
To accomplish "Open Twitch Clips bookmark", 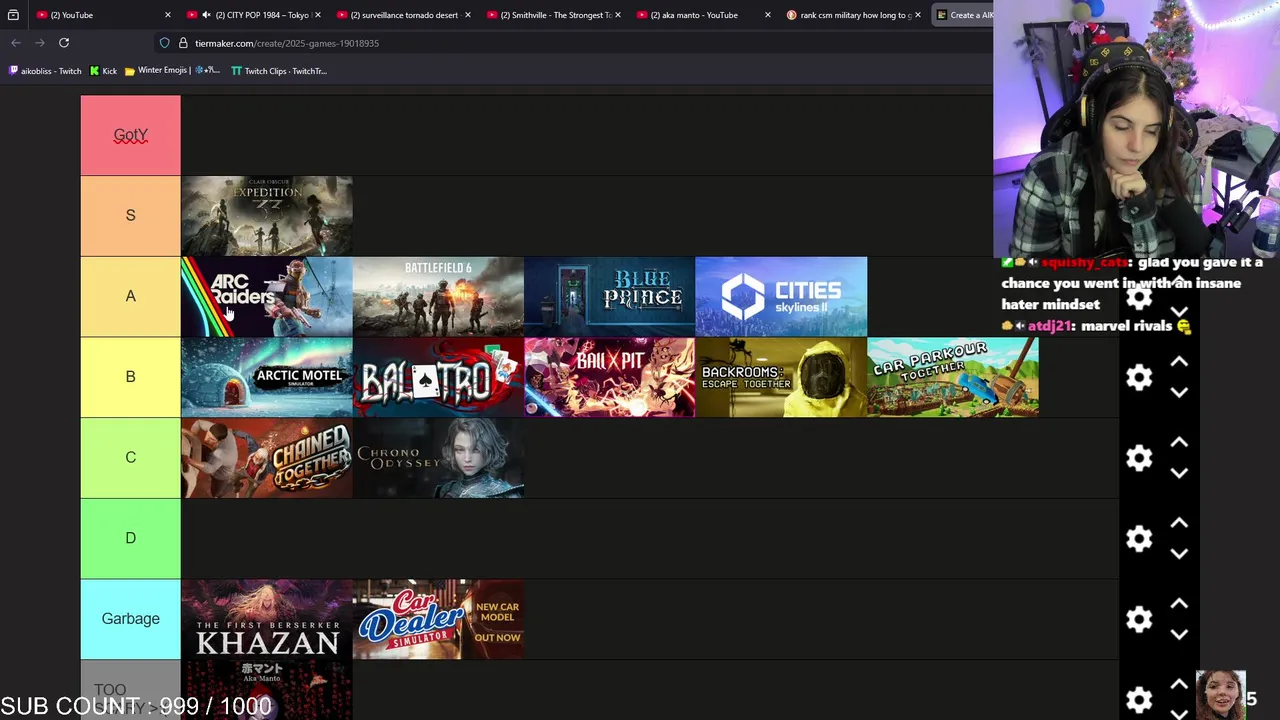I will point(279,71).
